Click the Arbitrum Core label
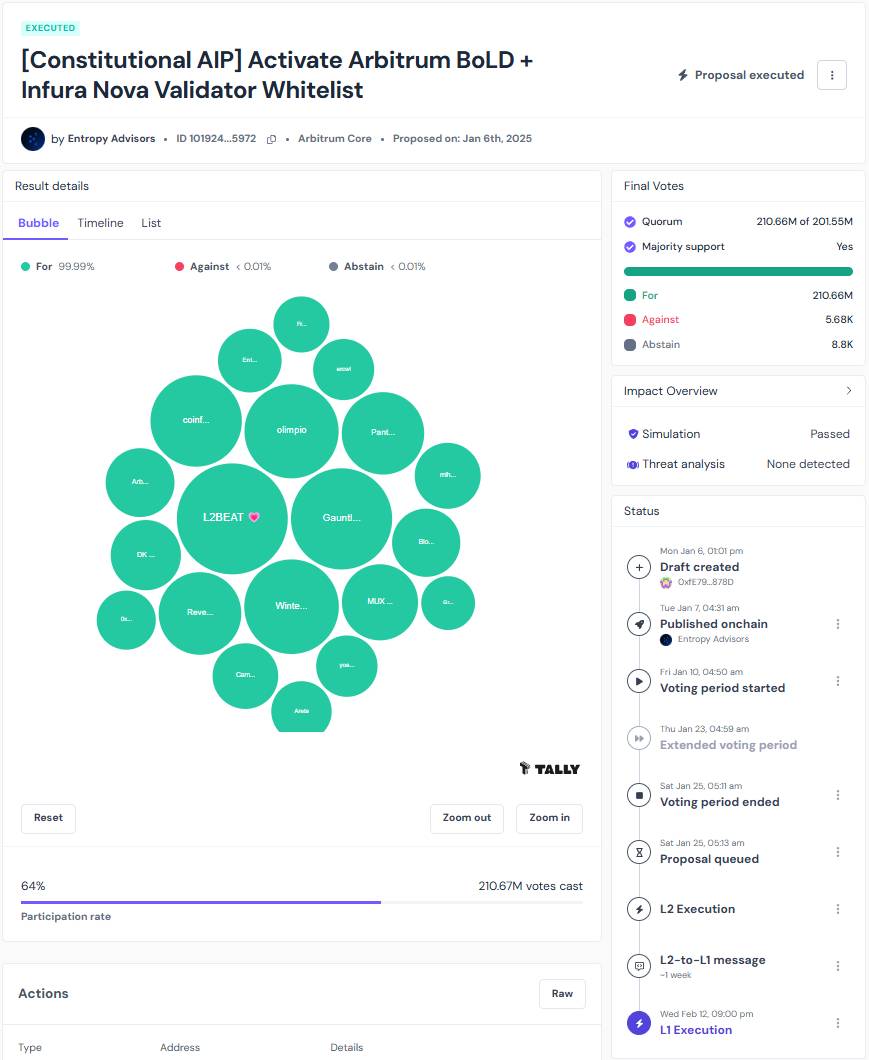869x1060 pixels. (335, 139)
